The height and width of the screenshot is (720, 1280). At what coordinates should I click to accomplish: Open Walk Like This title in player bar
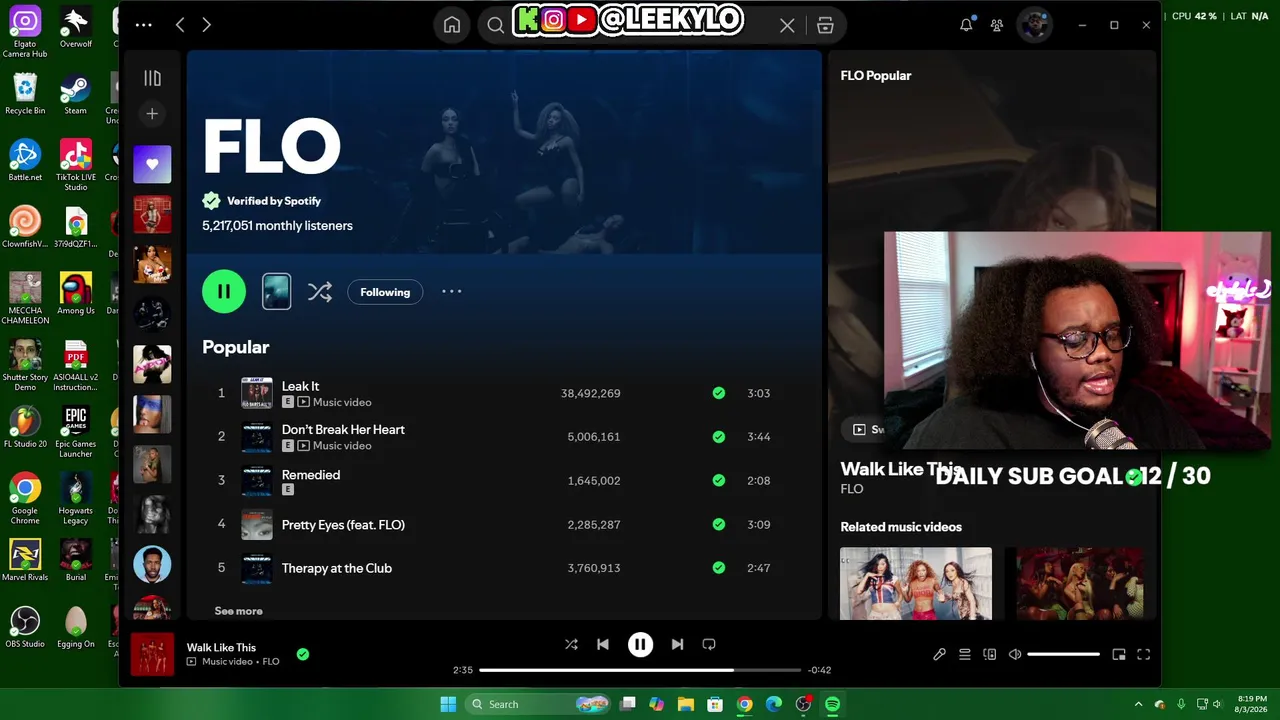pyautogui.click(x=221, y=647)
